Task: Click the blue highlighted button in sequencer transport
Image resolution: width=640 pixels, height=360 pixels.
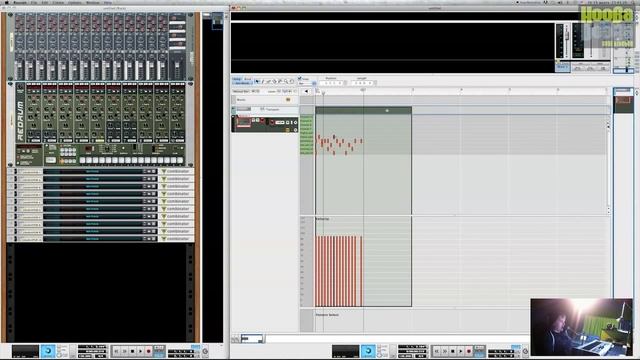Action: click(368, 351)
